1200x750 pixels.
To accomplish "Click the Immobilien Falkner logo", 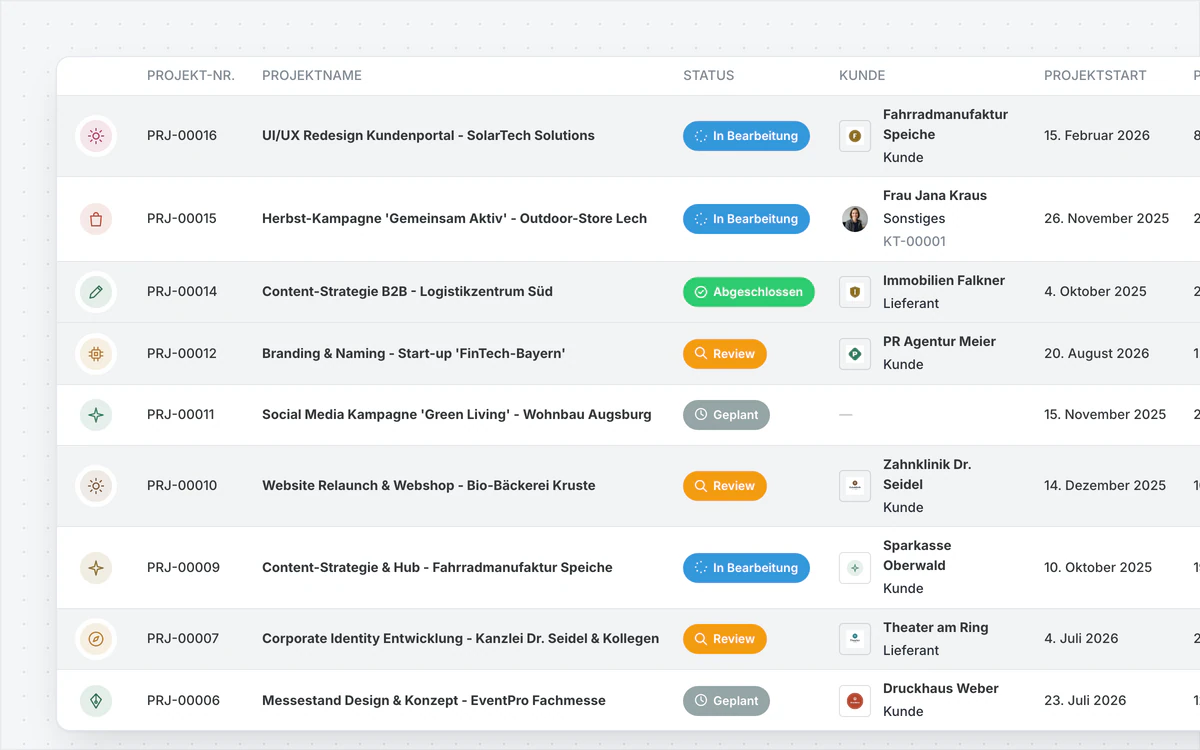I will 855,292.
